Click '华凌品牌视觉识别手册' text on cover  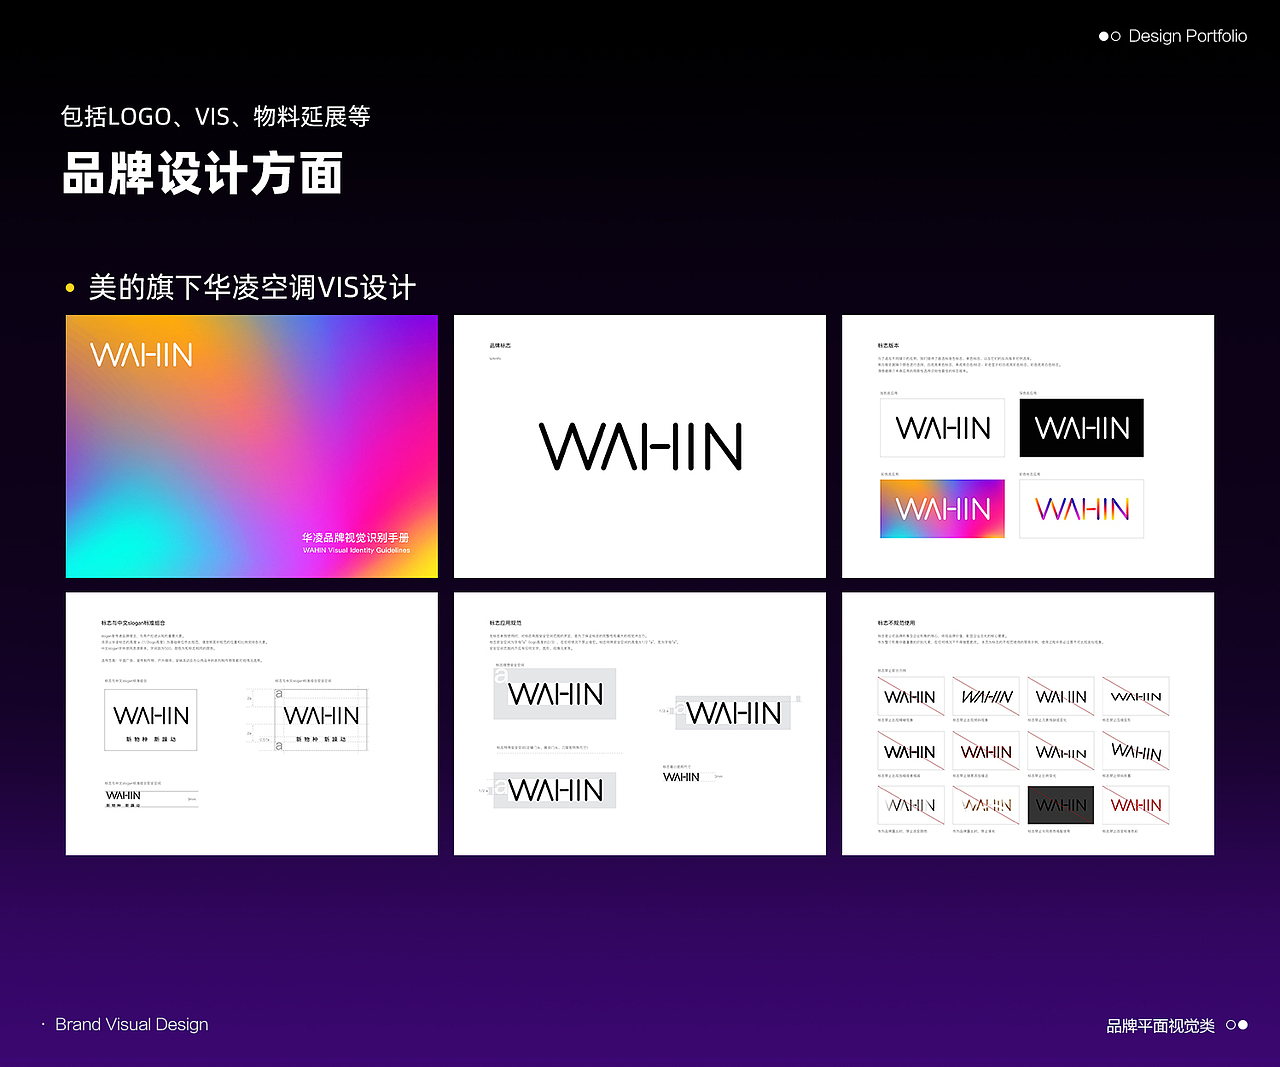(x=356, y=537)
